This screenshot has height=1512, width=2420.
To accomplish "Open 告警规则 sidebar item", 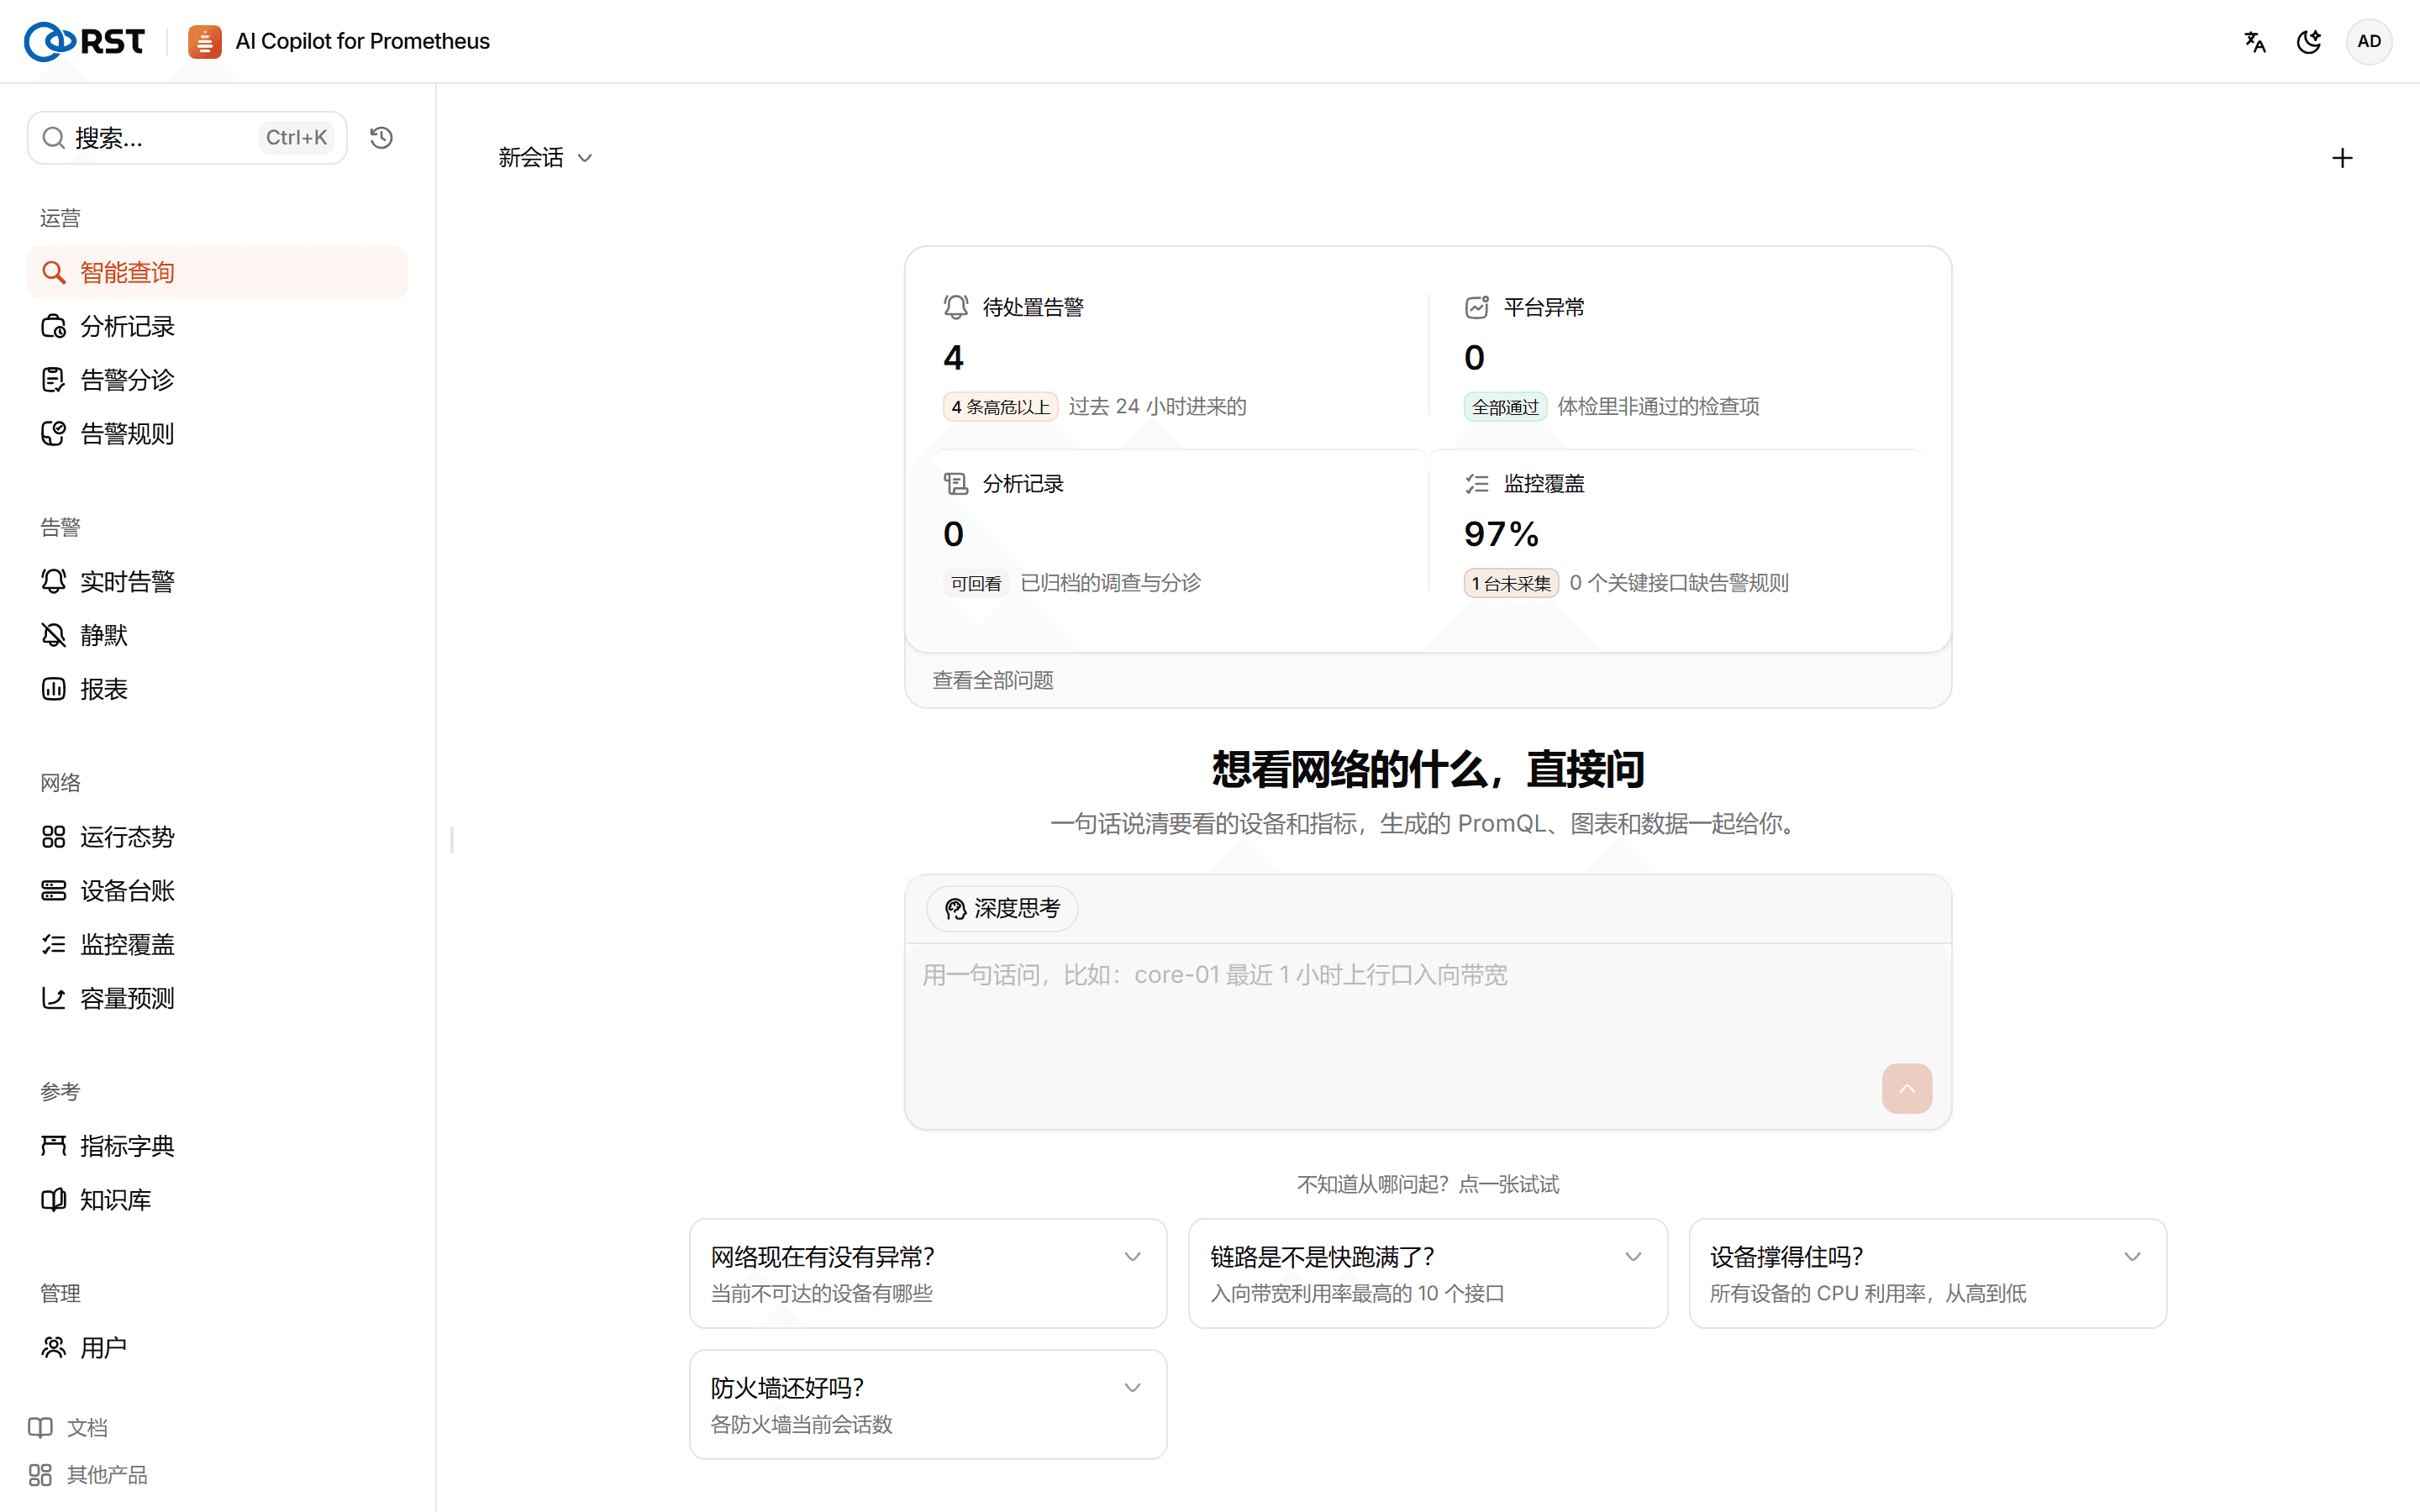I will (x=217, y=434).
